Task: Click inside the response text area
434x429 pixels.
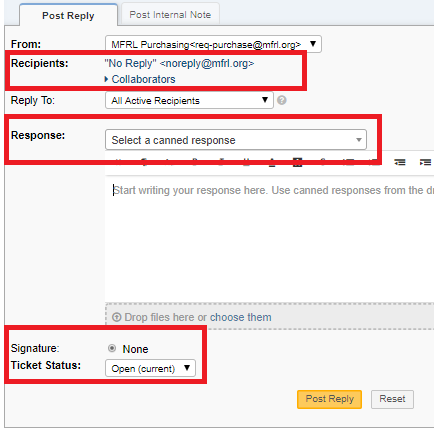Action: click(269, 238)
